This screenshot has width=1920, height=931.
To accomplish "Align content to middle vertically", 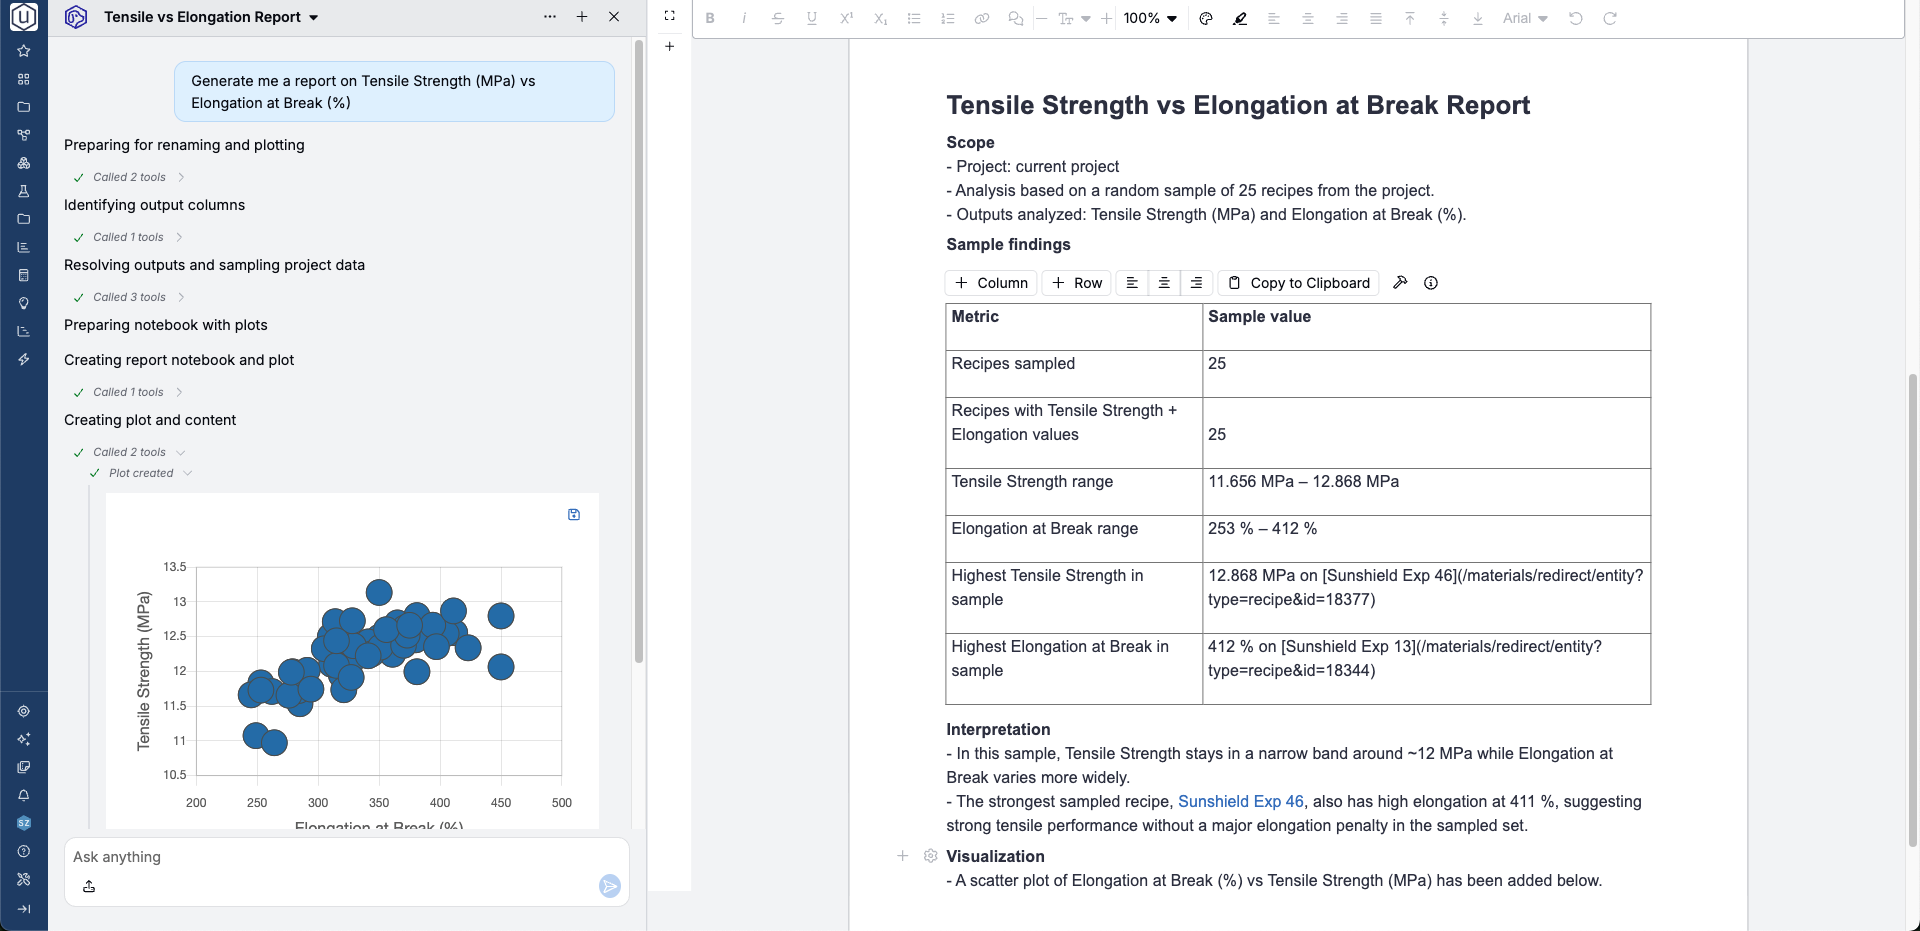I will coord(1444,18).
